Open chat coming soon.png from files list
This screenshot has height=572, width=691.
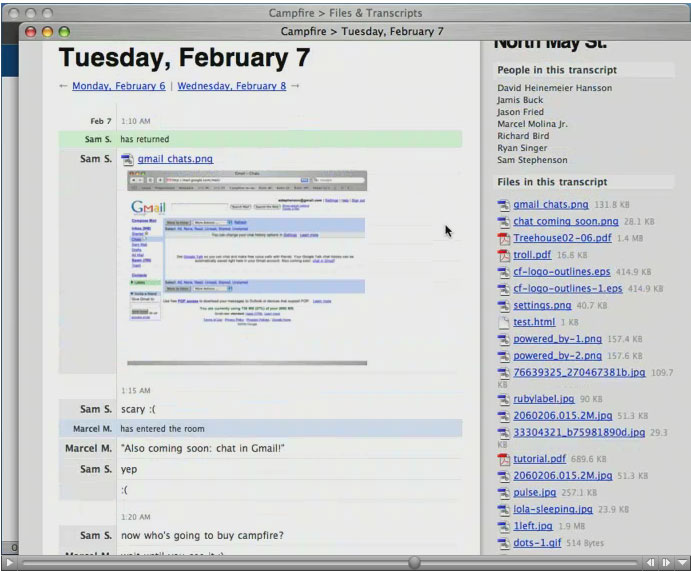(565, 221)
